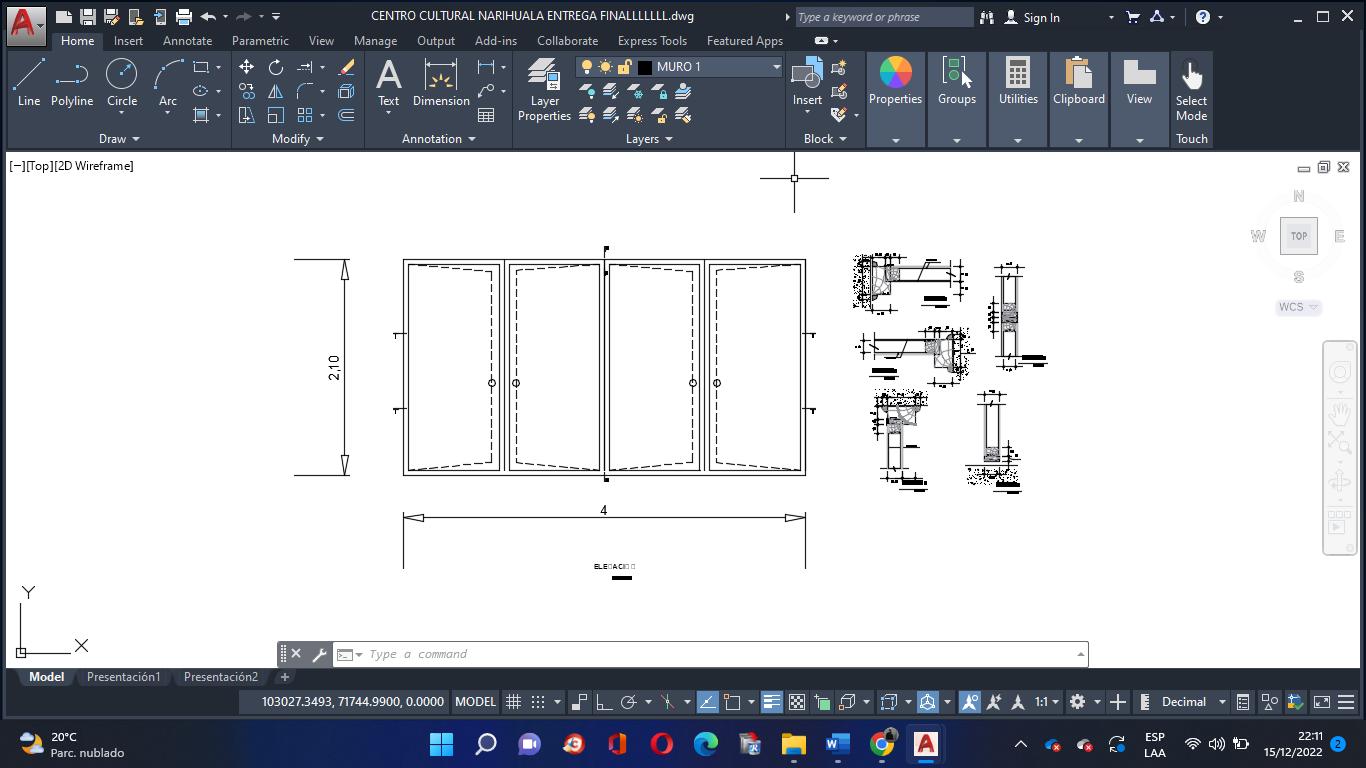Click the Rotate tool icon
The width and height of the screenshot is (1366, 768).
[275, 67]
